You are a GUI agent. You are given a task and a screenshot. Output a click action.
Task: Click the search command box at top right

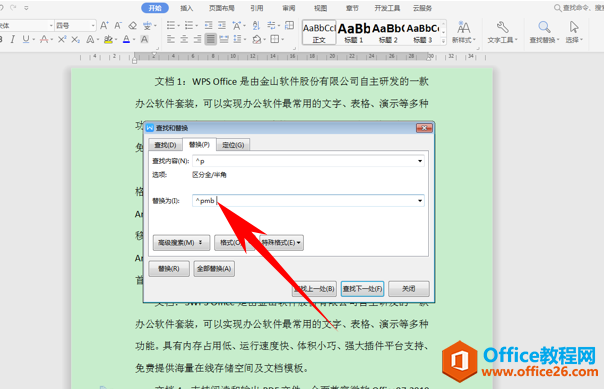point(579,8)
